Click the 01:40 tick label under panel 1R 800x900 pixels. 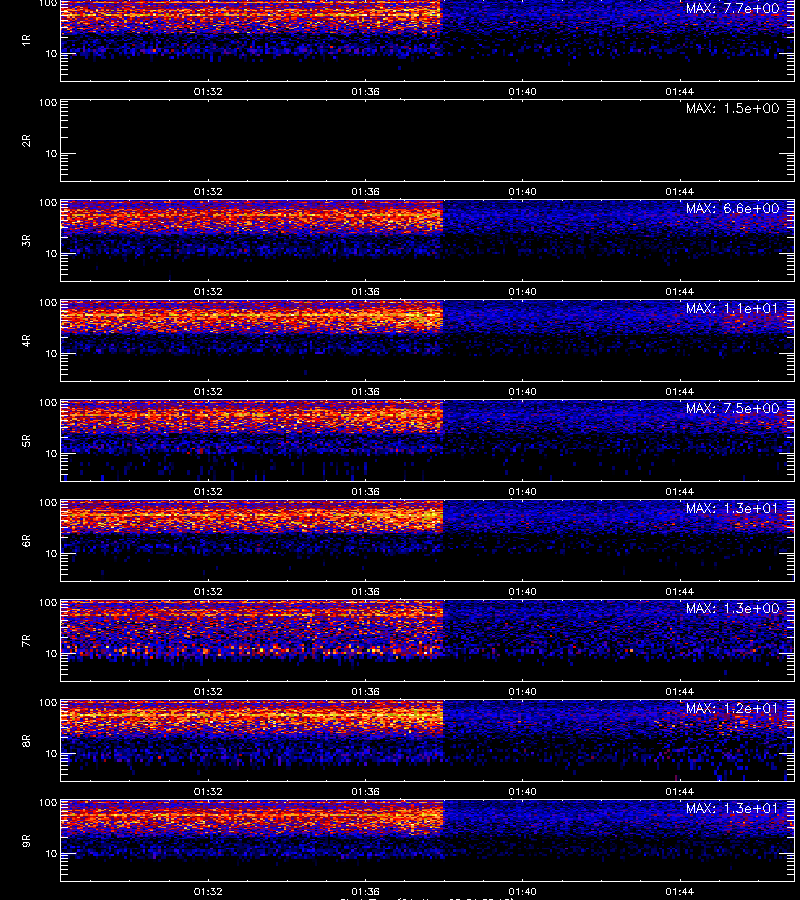[x=522, y=92]
